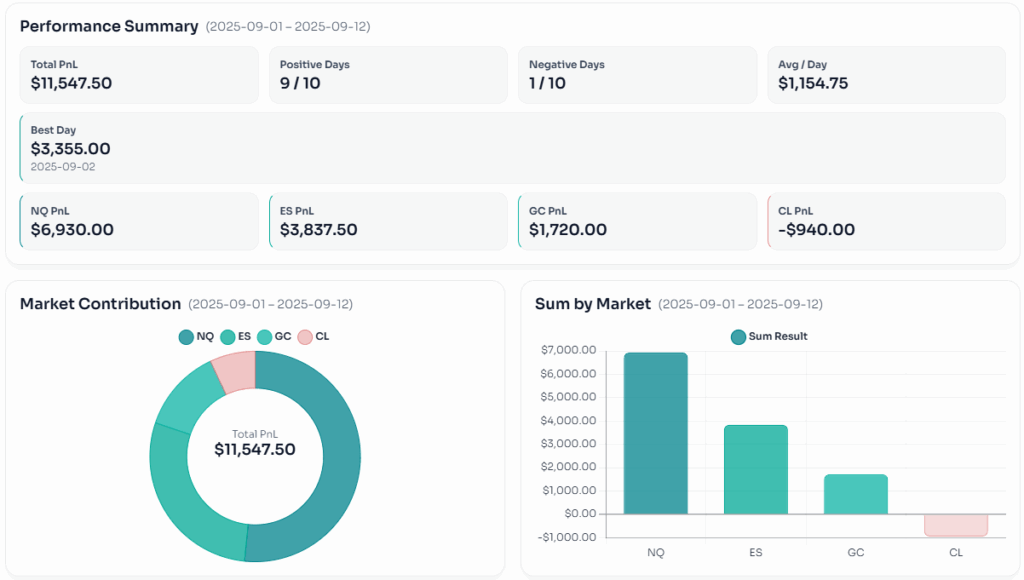
Task: Select the negative CL bar
Action: (955, 525)
